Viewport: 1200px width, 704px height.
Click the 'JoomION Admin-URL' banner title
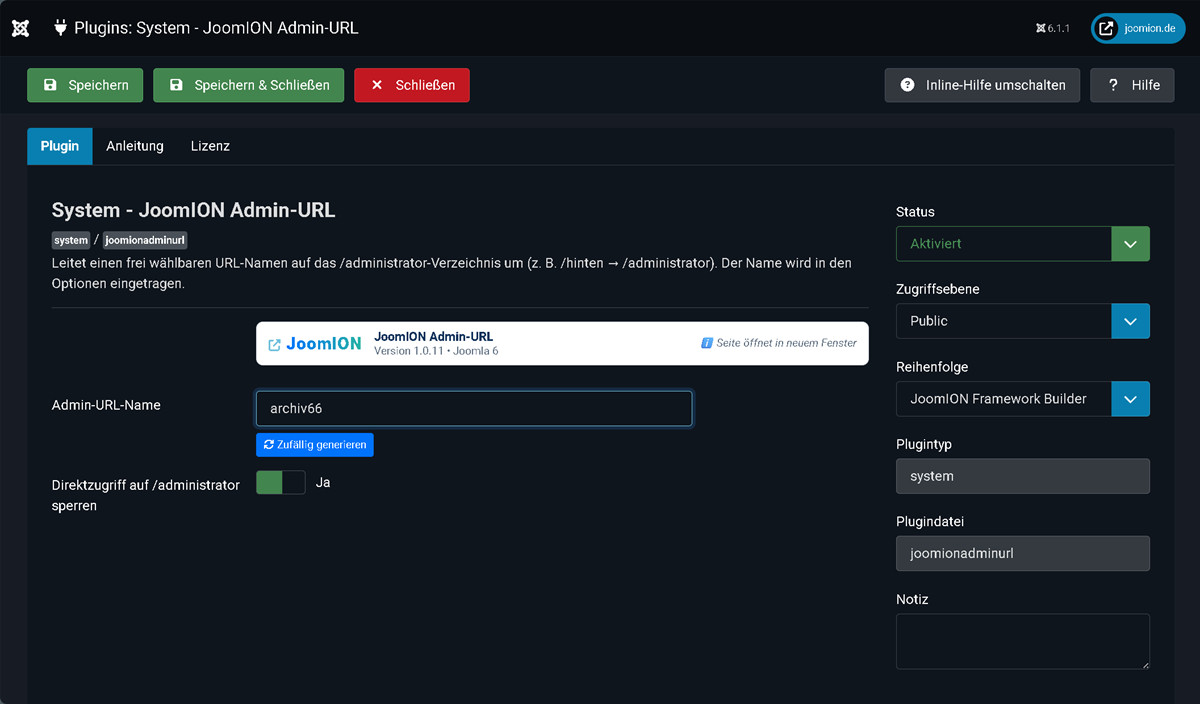433,337
